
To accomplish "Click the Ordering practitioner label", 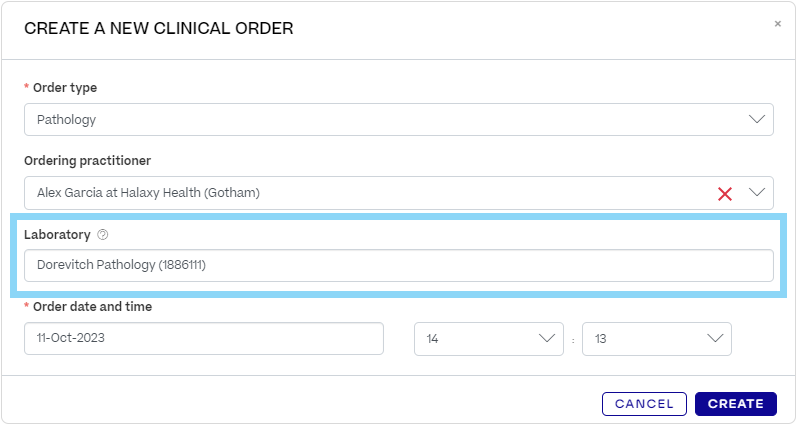I will pyautogui.click(x=87, y=161).
